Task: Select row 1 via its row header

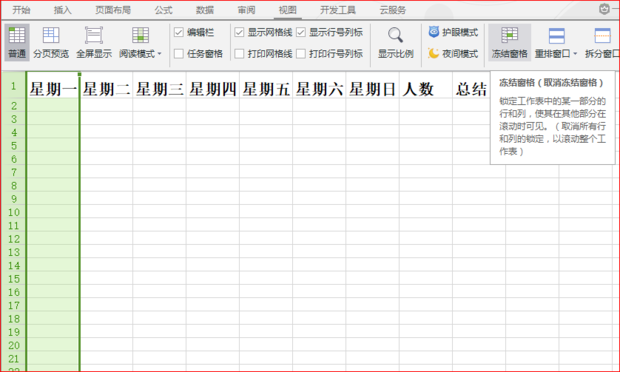Action: point(13,85)
